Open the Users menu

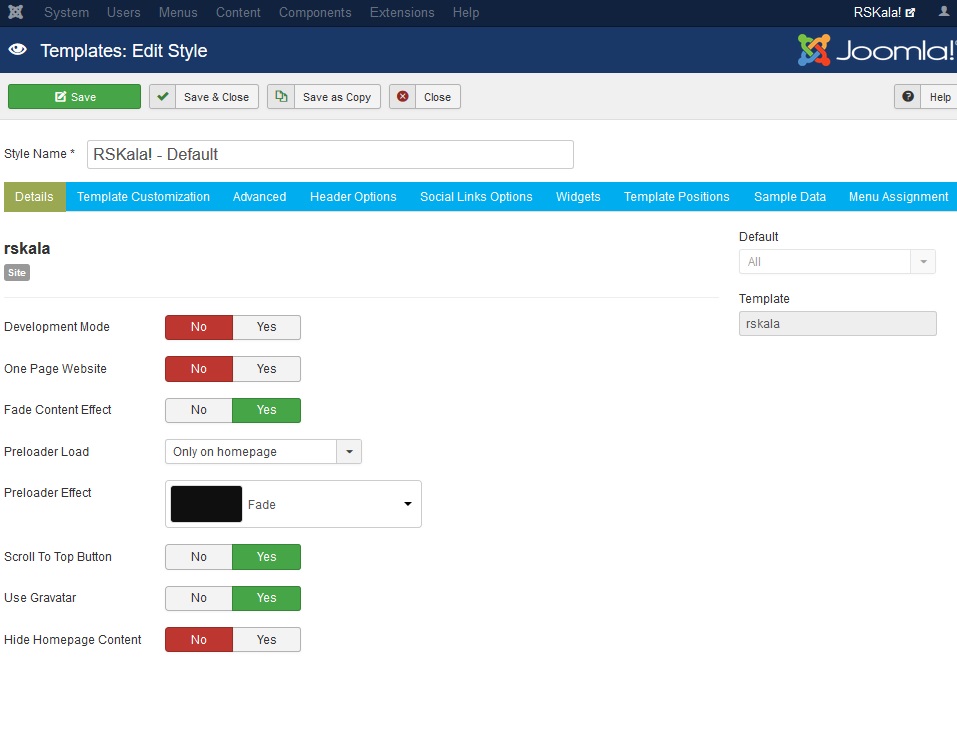(124, 12)
